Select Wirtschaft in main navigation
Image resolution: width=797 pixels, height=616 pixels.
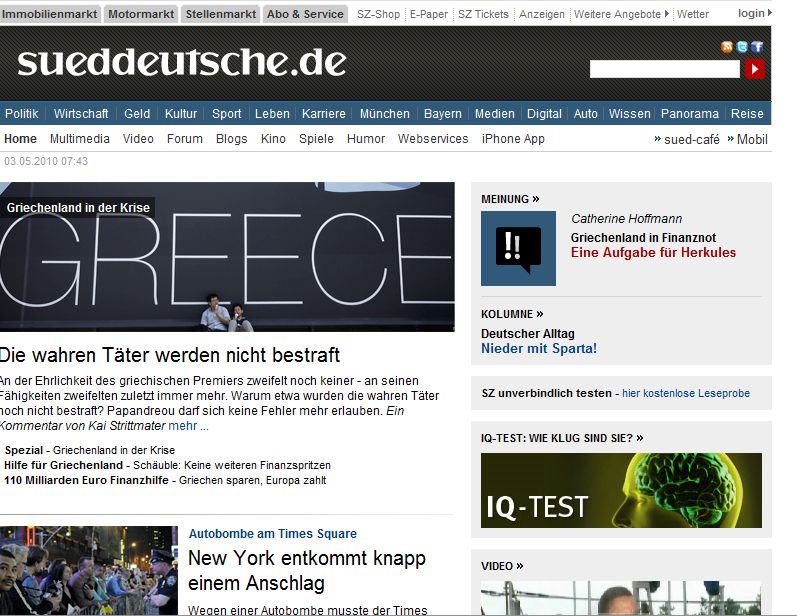81,113
